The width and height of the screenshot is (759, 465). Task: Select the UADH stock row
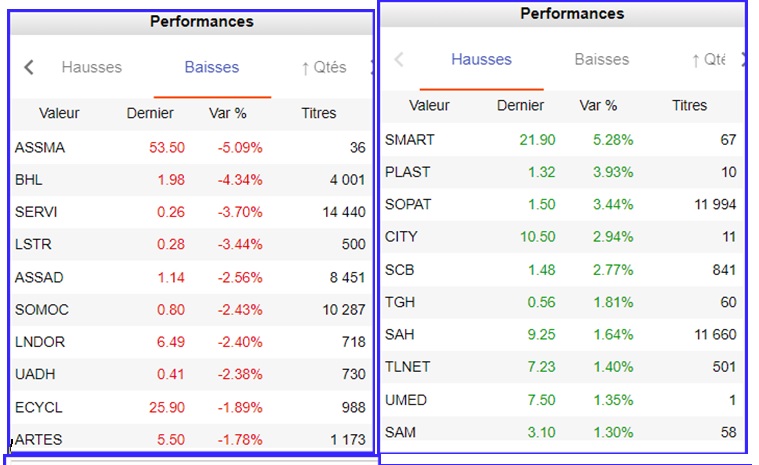(36, 374)
